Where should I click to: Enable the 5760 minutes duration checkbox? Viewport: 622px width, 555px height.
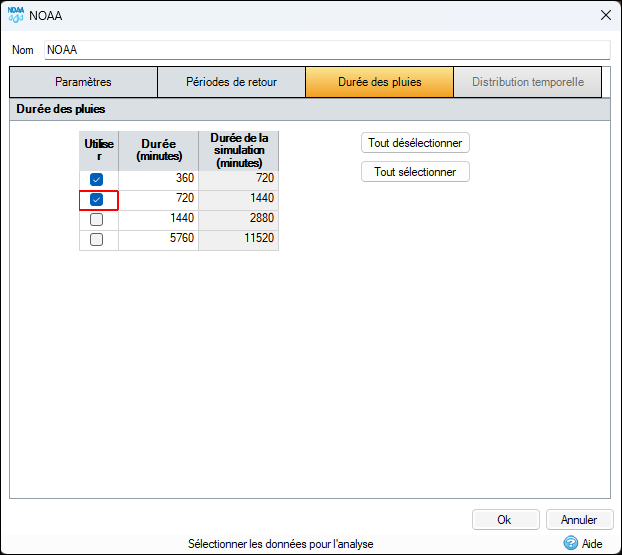96,239
